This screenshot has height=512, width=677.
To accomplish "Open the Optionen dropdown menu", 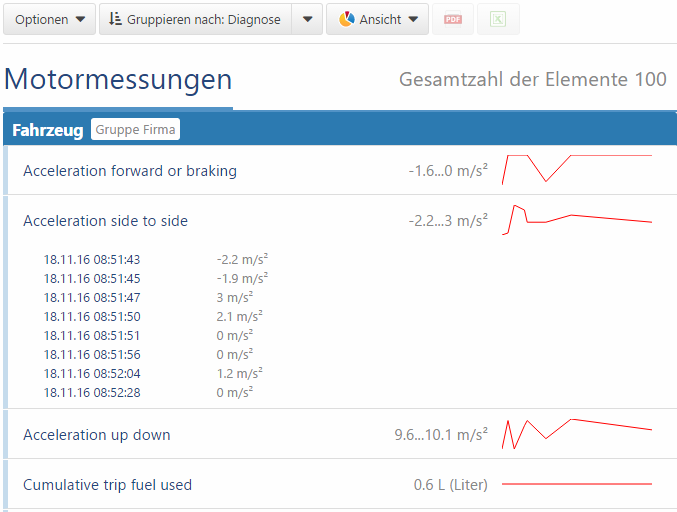I will tap(50, 19).
